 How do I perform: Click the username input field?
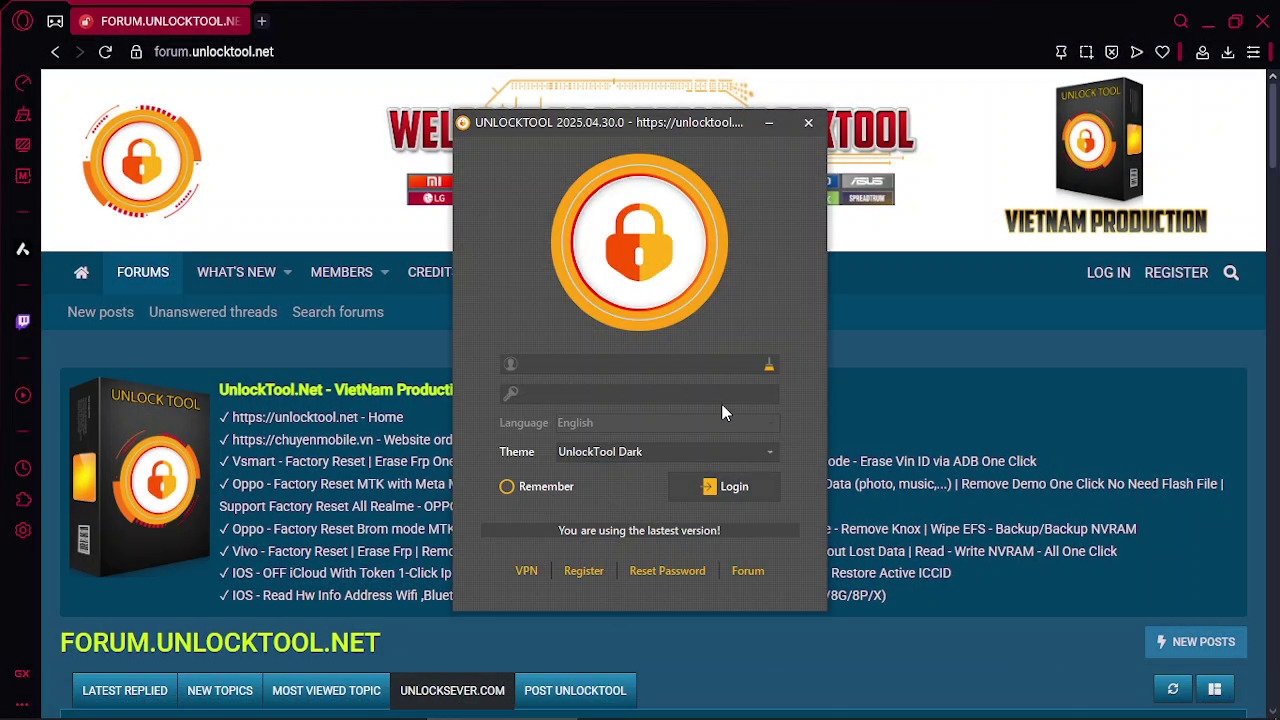point(640,365)
